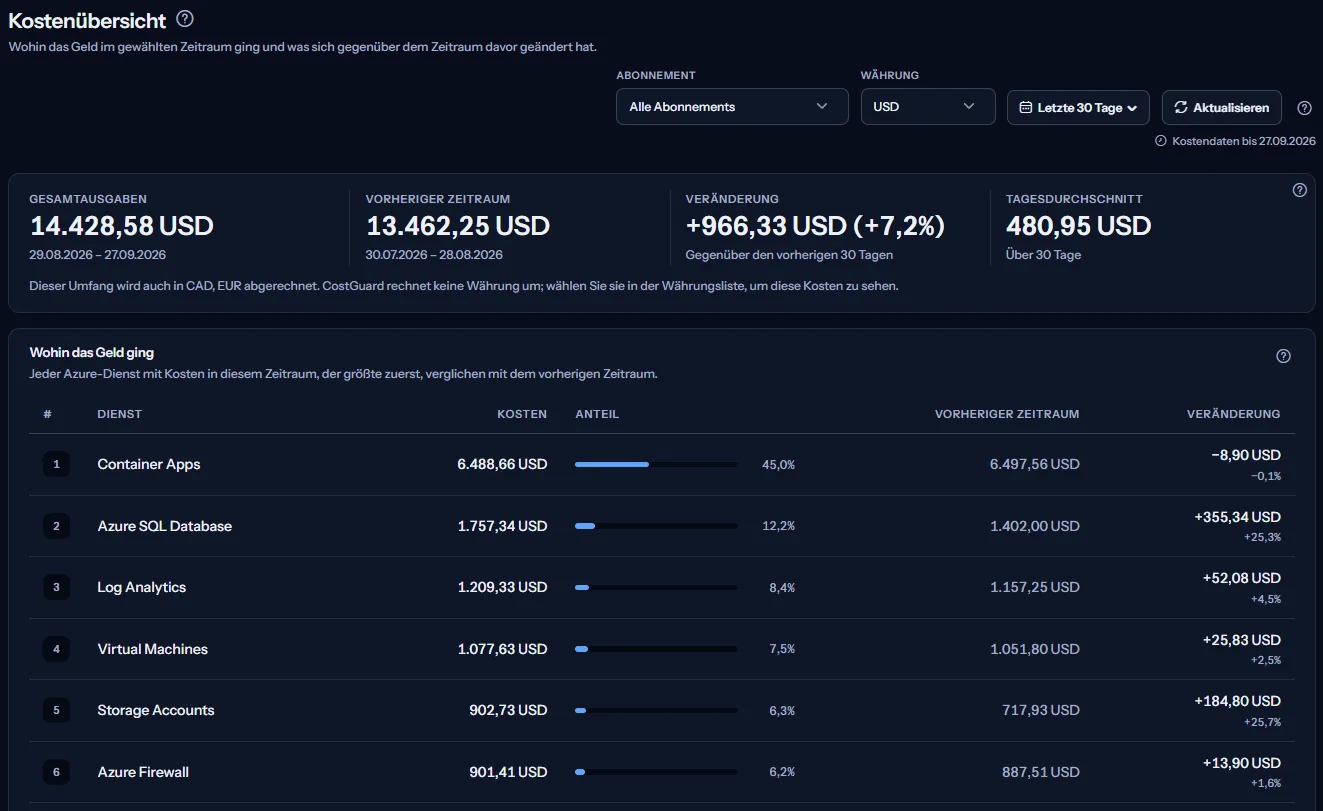Image resolution: width=1323 pixels, height=811 pixels.
Task: Select the 'Azure Firewall' service name
Action: (143, 772)
